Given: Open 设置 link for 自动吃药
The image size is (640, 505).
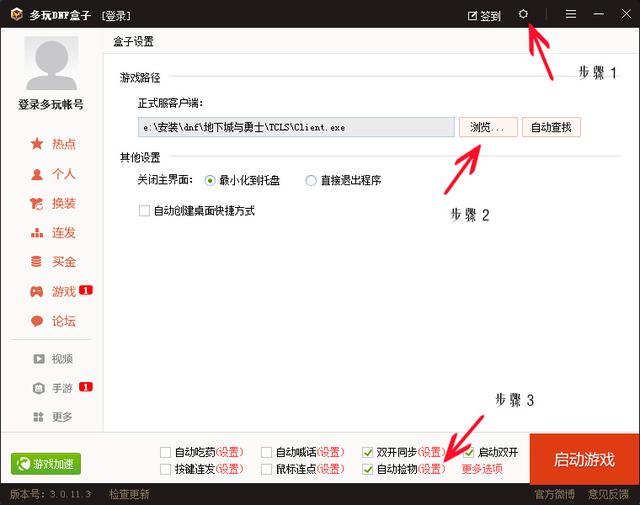Looking at the screenshot, I should point(229,452).
